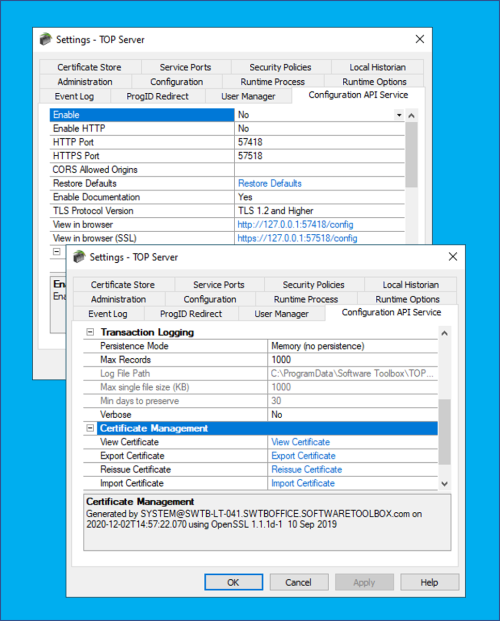Collapse the section expander in the back window
Image resolution: width=500 pixels, height=621 pixels.
pos(57,252)
